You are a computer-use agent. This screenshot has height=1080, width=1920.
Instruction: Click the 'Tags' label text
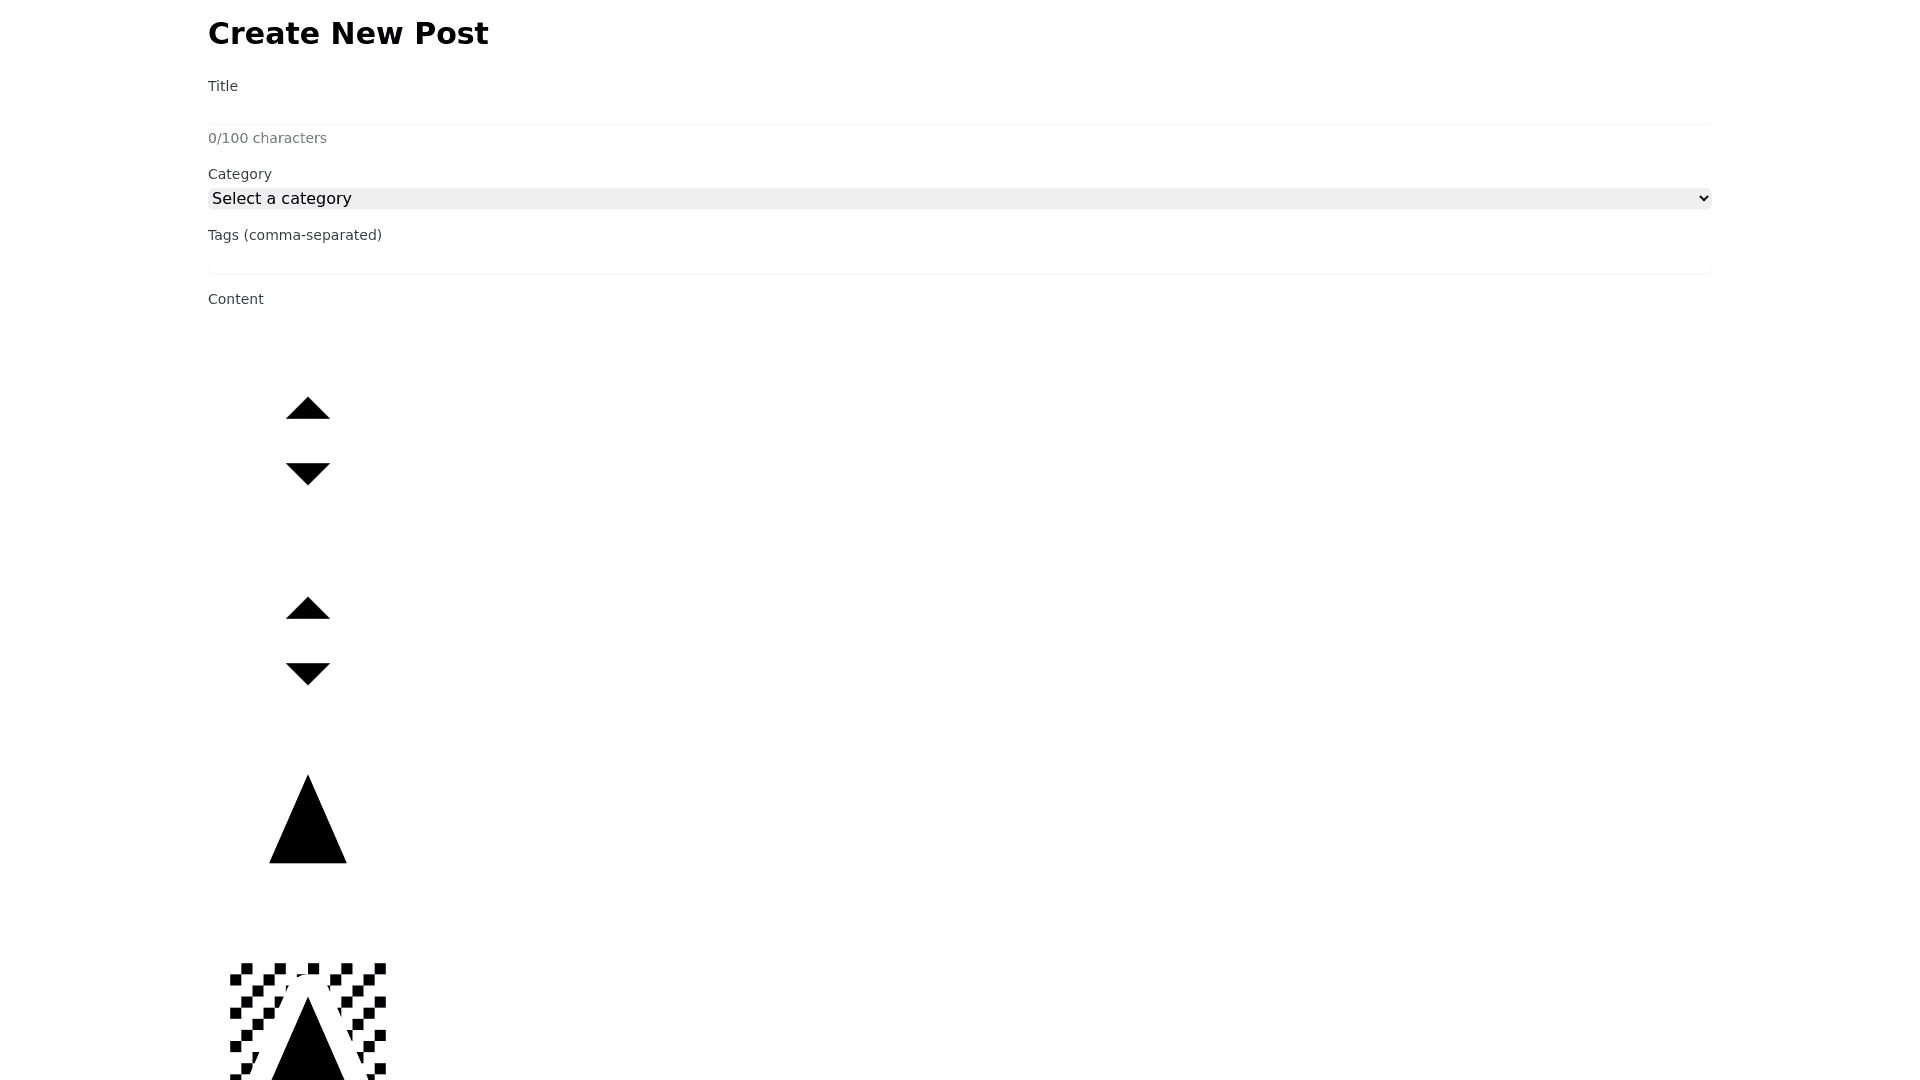223,235
